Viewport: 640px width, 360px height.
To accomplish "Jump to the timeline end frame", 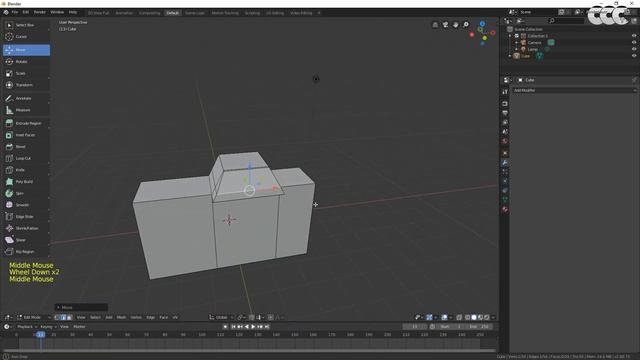I will pyautogui.click(x=267, y=327).
